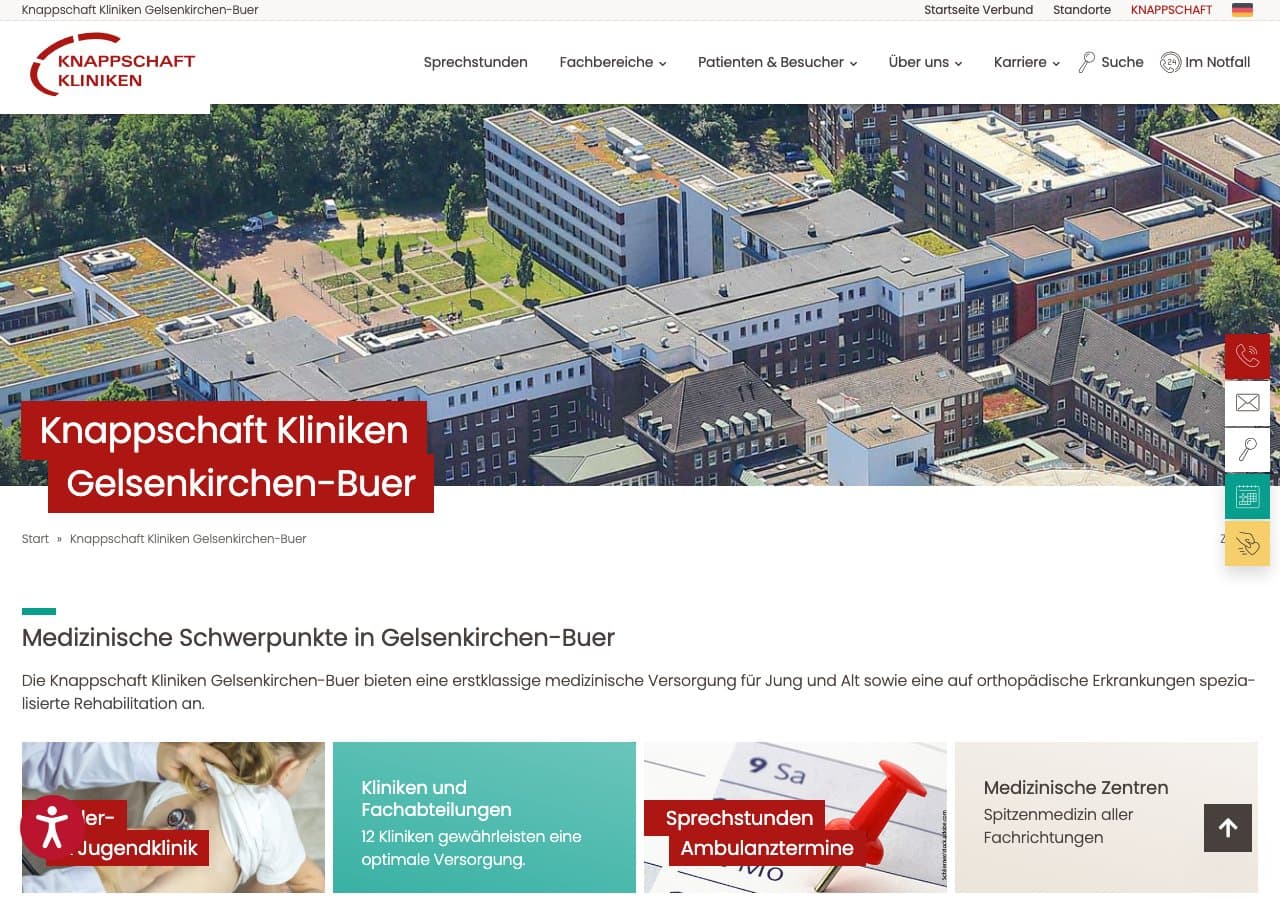The height and width of the screenshot is (900, 1280).
Task: Open the Kliniken und Fachabteilungen teal card
Action: [x=484, y=817]
